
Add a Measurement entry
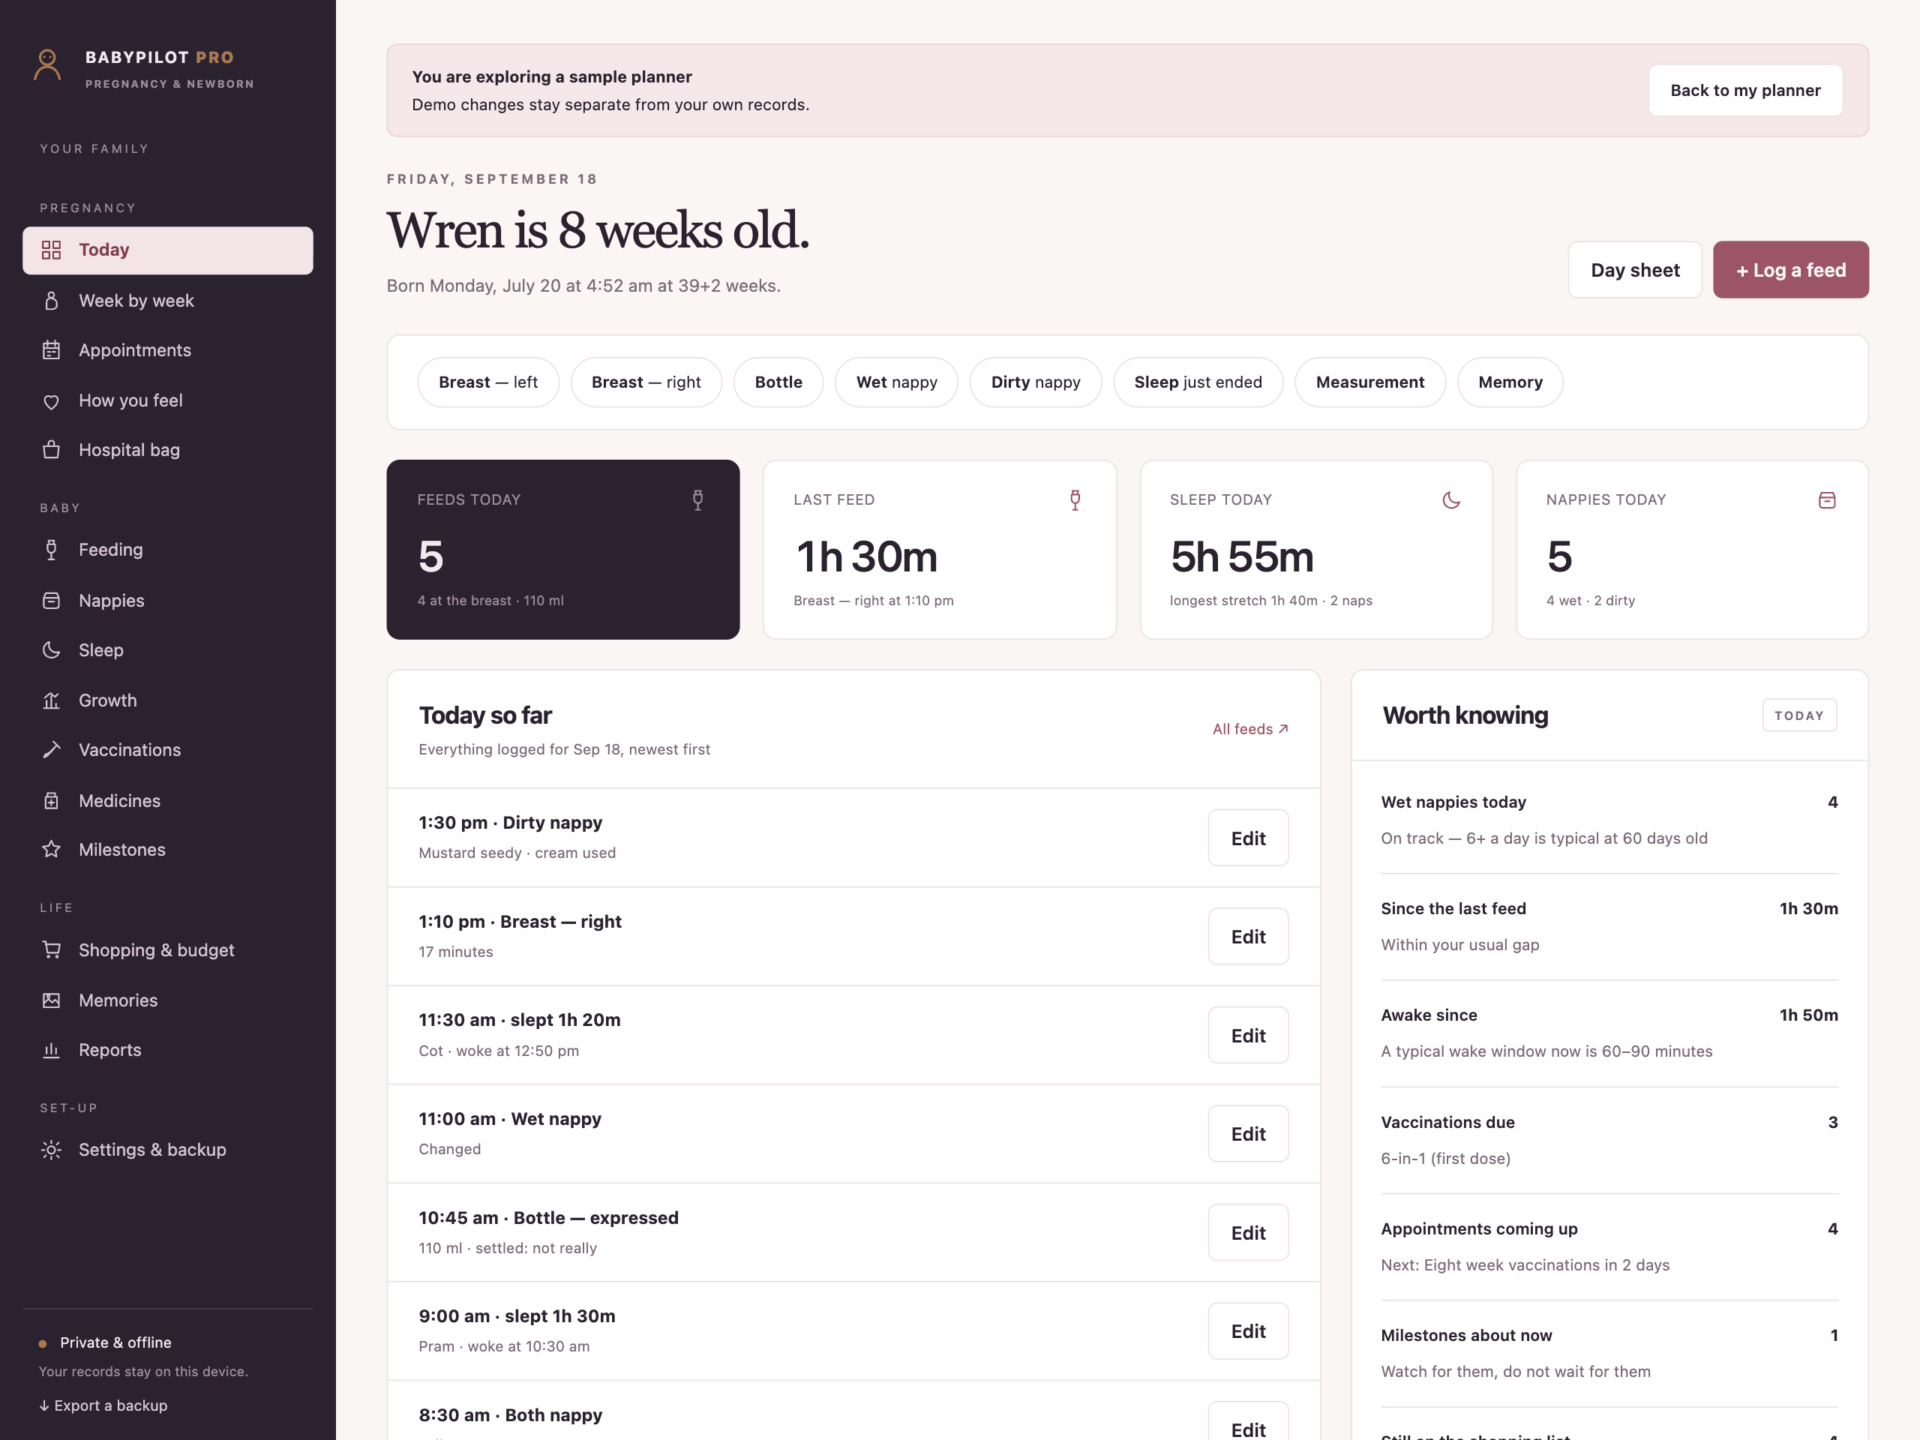[x=1370, y=382]
